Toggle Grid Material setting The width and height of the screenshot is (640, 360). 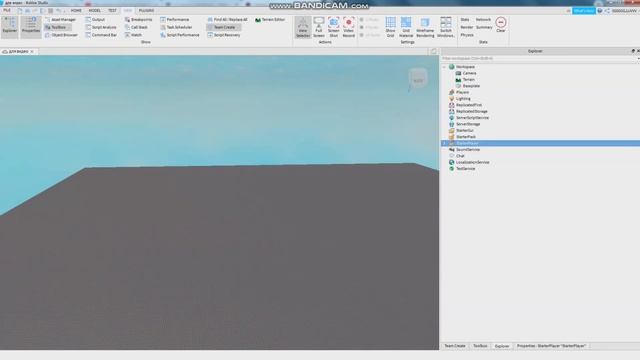(x=406, y=27)
